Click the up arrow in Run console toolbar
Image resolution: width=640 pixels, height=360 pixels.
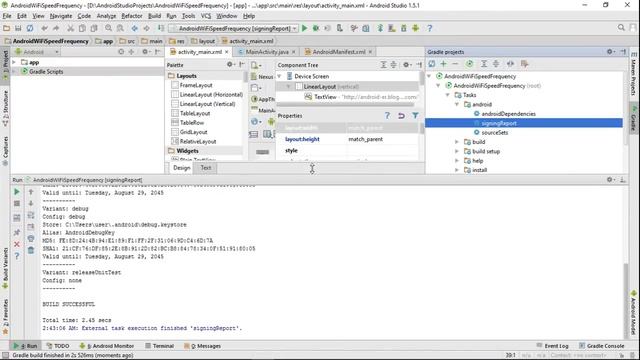31,191
